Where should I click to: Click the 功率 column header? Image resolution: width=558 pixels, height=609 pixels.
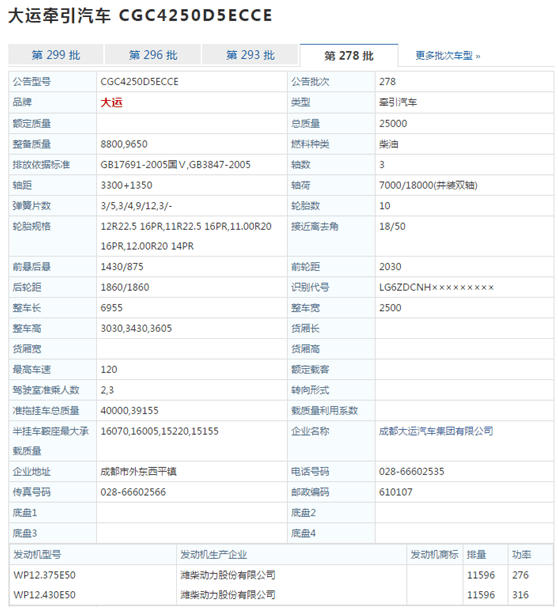pyautogui.click(x=521, y=554)
